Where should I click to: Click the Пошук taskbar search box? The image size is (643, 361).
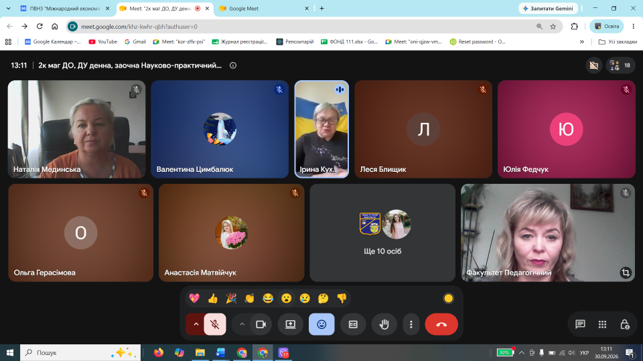tap(80, 352)
